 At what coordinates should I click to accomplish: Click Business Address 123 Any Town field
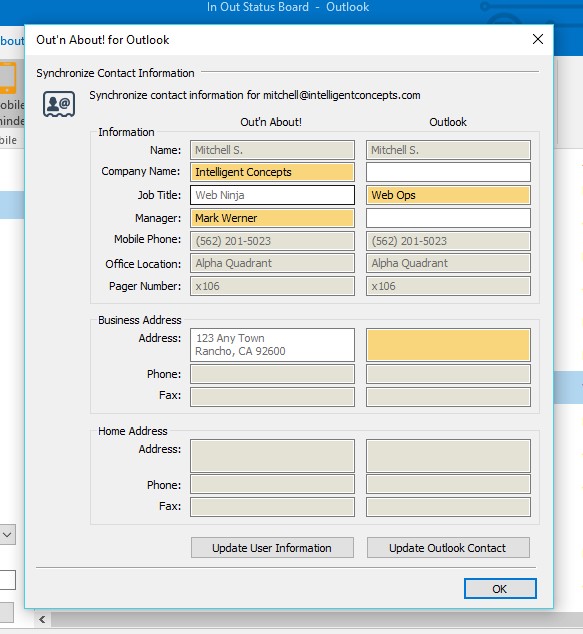272,345
